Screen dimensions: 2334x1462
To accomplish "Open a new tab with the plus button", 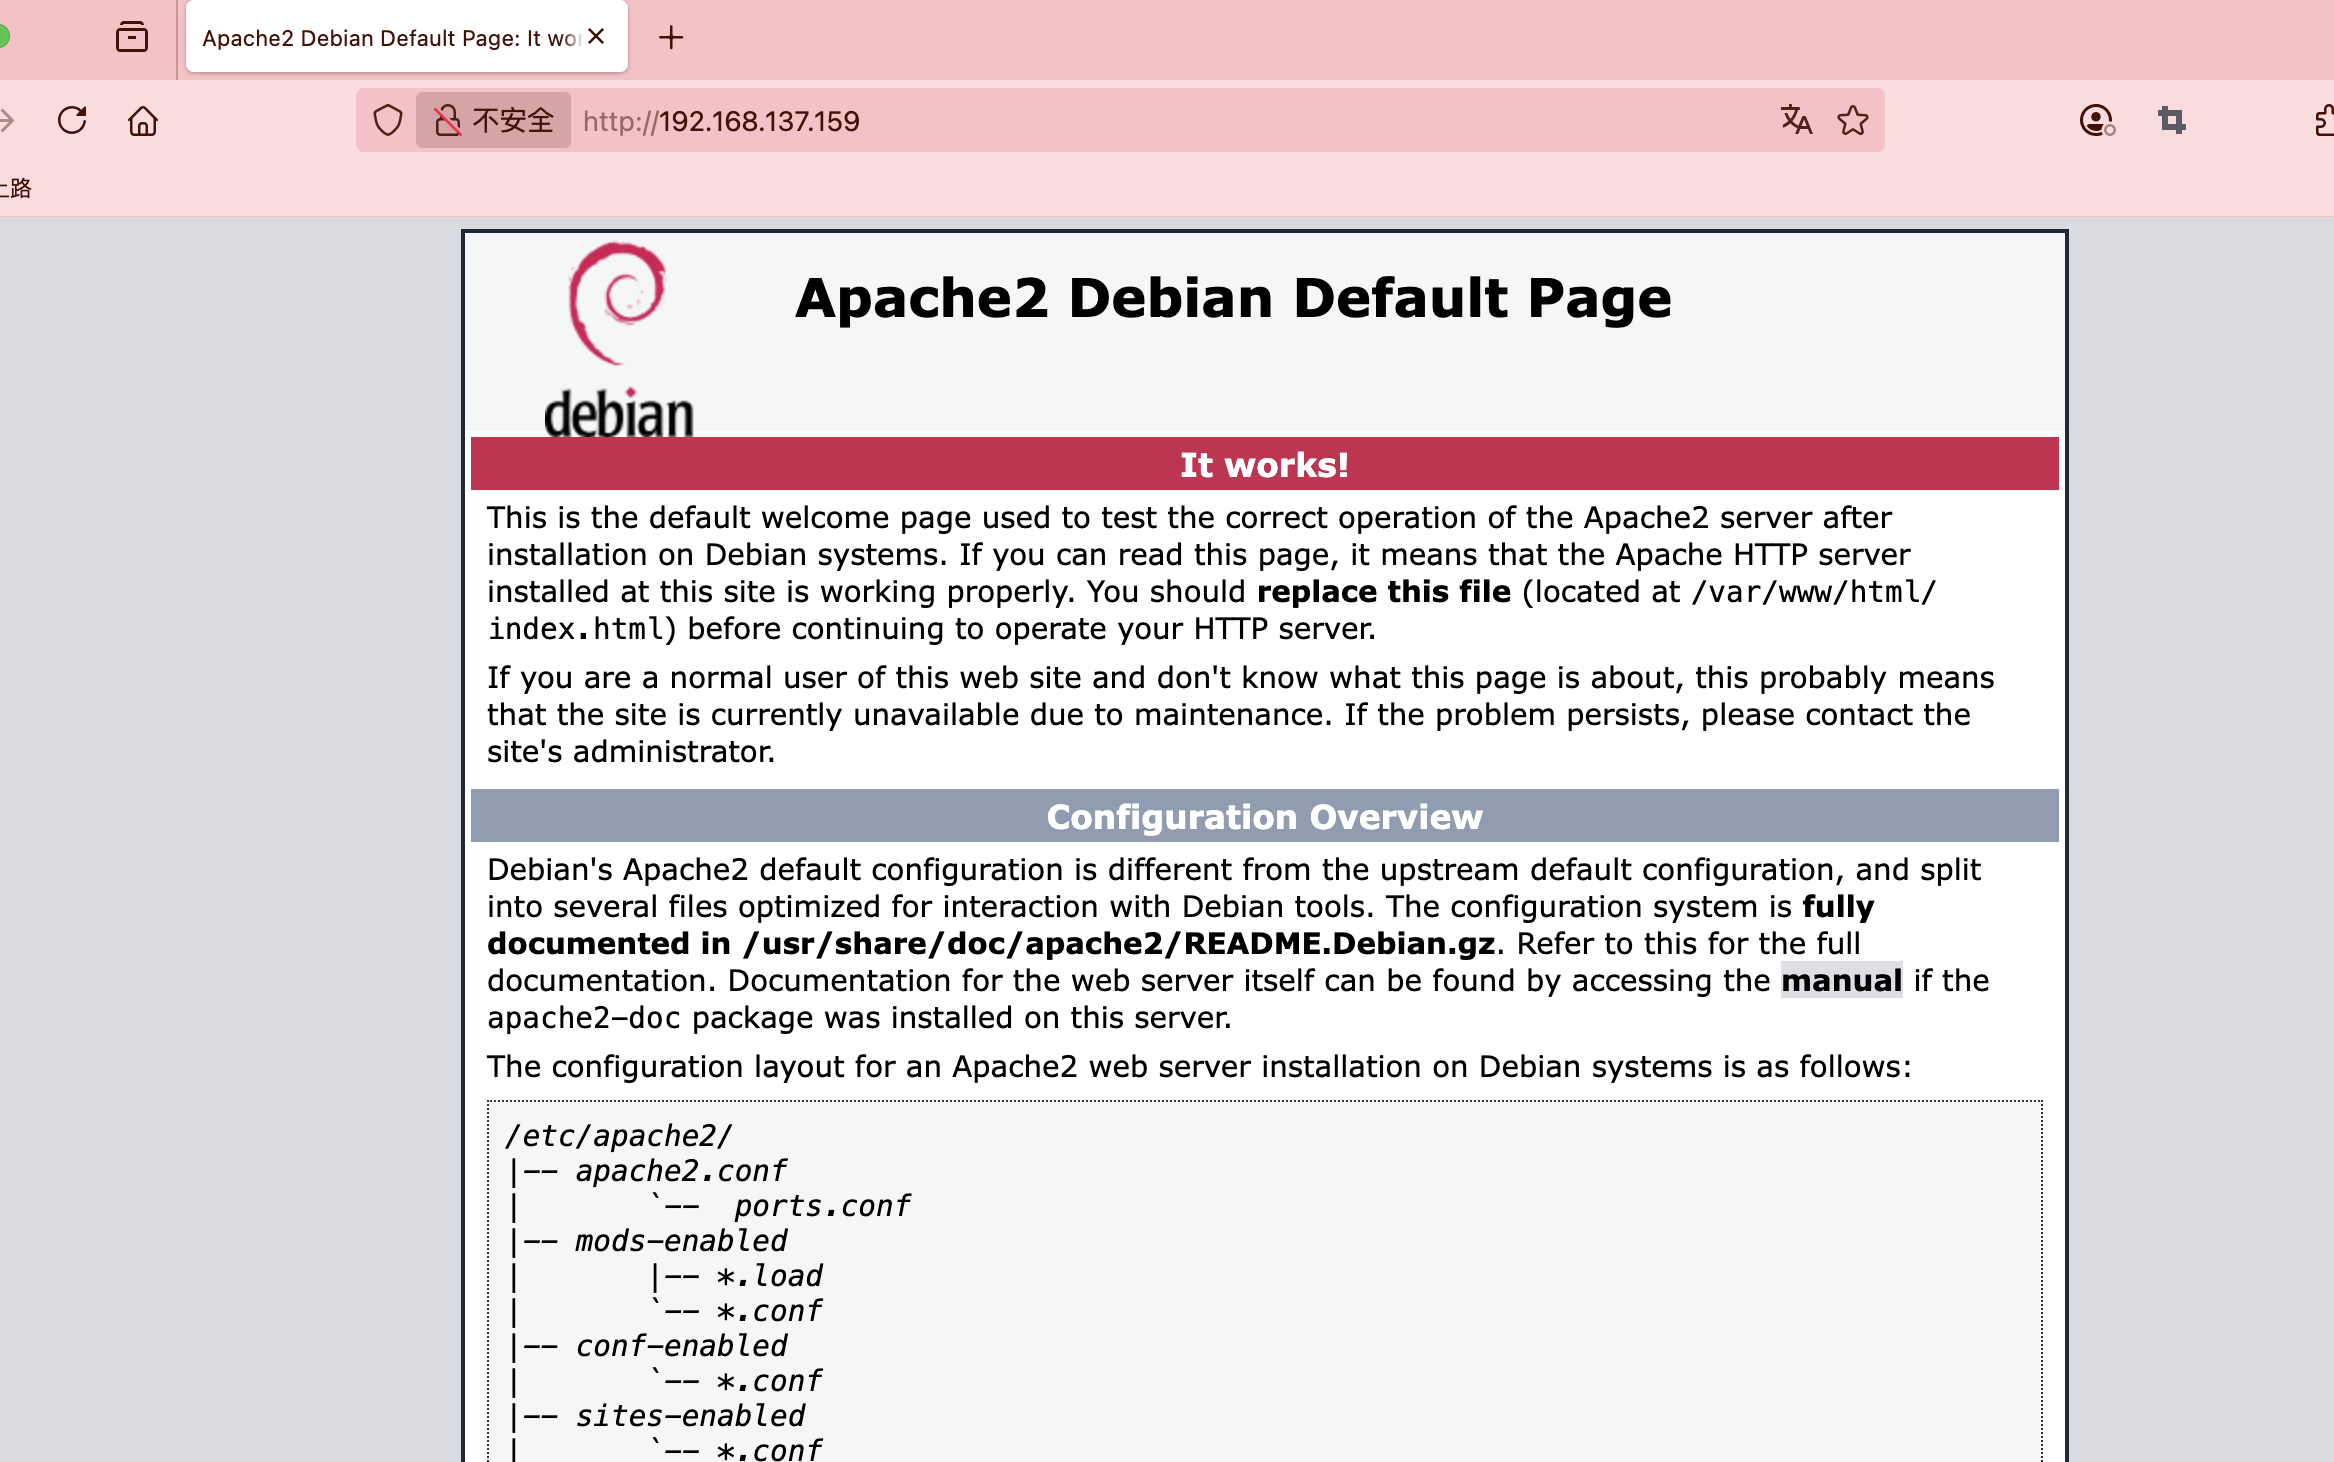I will point(671,37).
